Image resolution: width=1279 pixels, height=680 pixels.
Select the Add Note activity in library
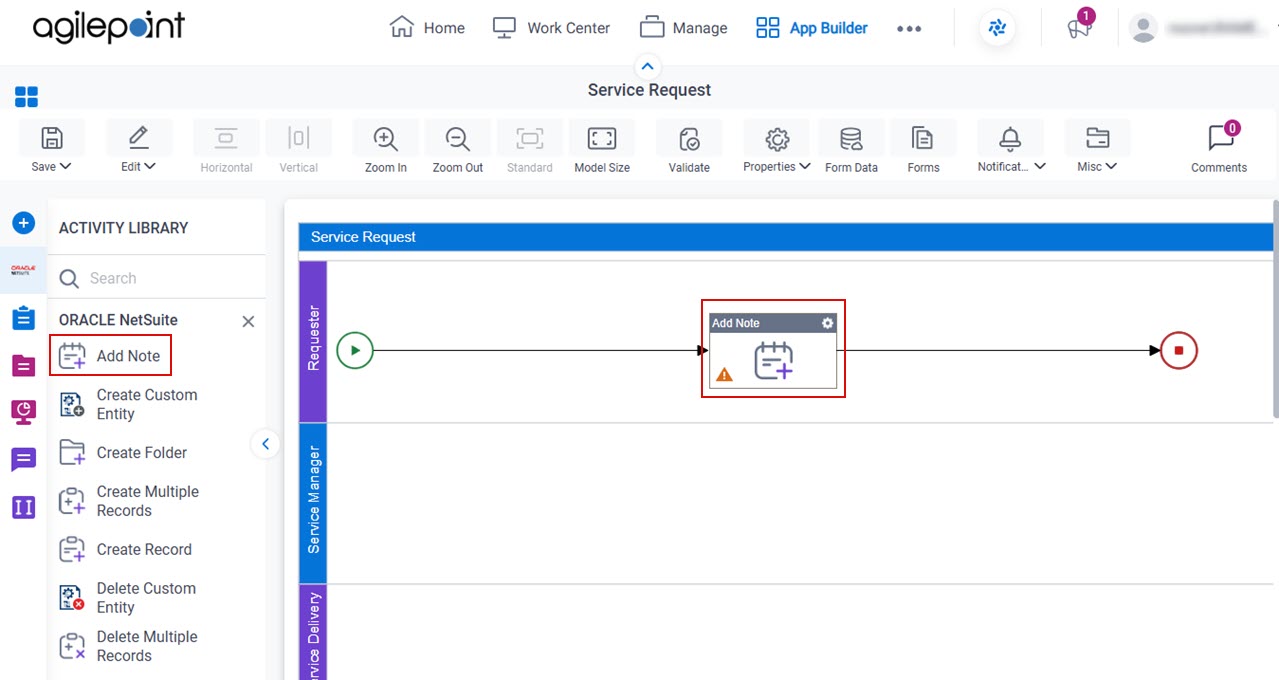110,355
